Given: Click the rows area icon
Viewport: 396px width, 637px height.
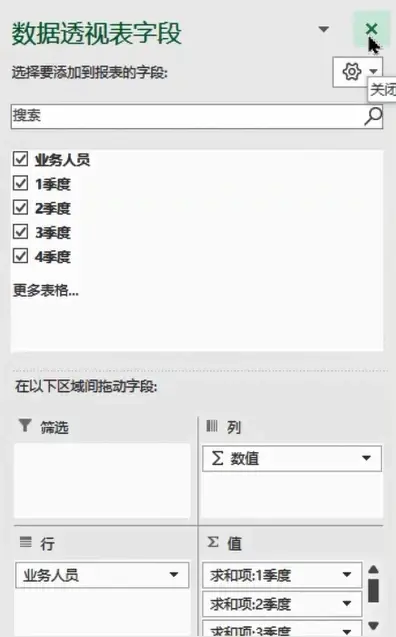Looking at the screenshot, I should (x=26, y=542).
